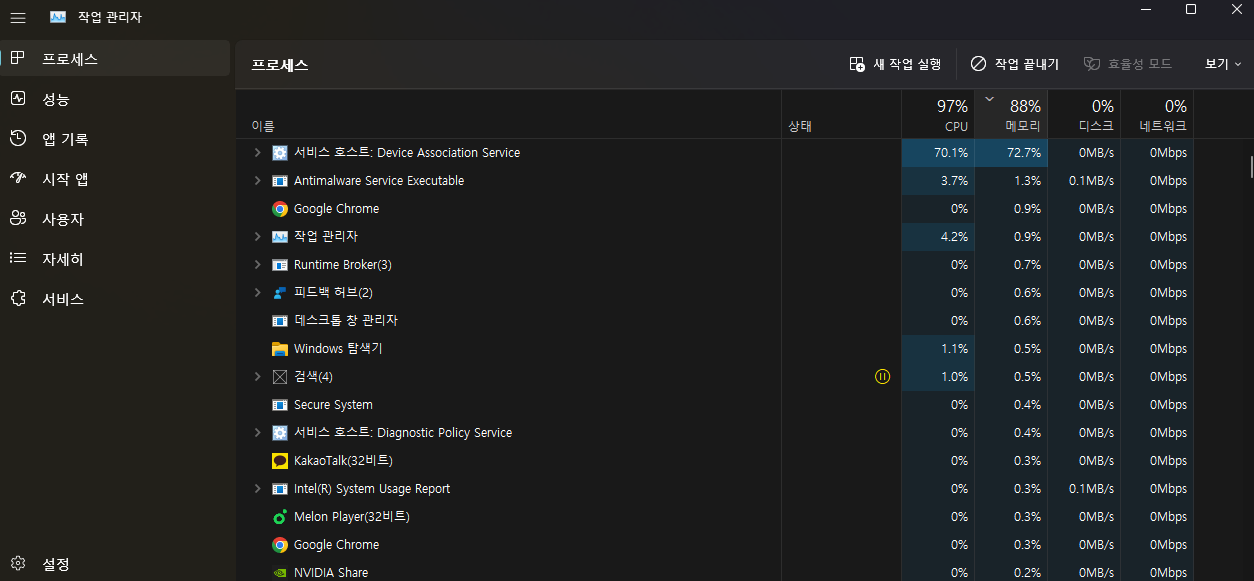Expand the 작업 관리자 process row
This screenshot has width=1254, height=581.
point(257,237)
